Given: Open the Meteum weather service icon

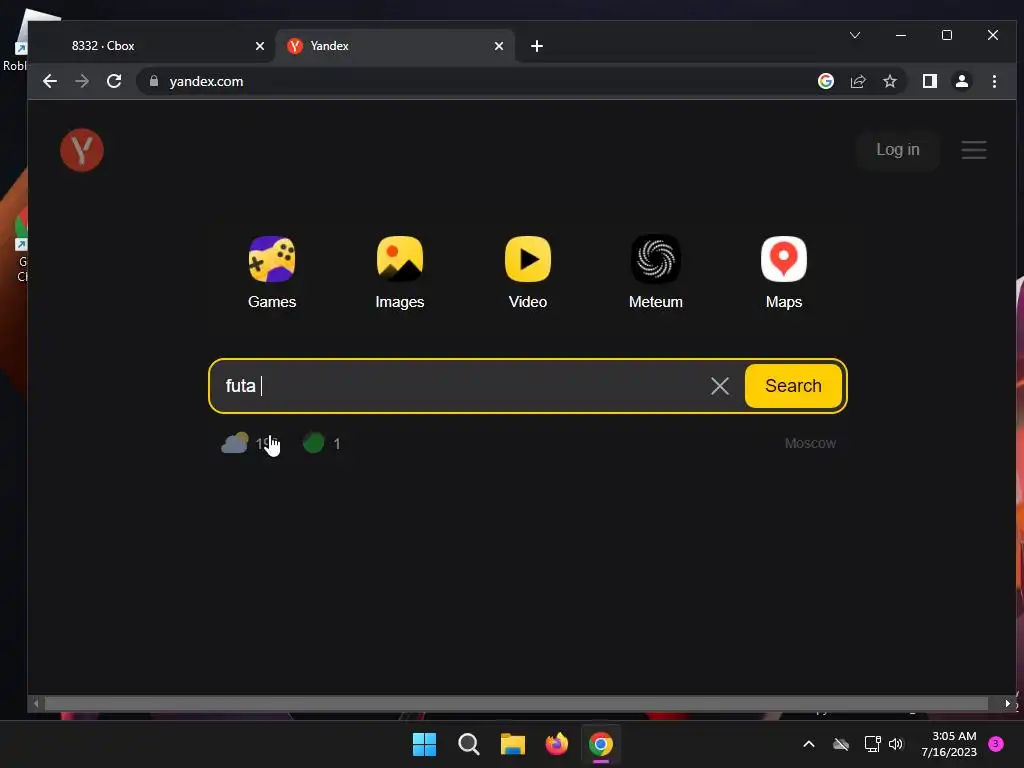Looking at the screenshot, I should coord(656,259).
